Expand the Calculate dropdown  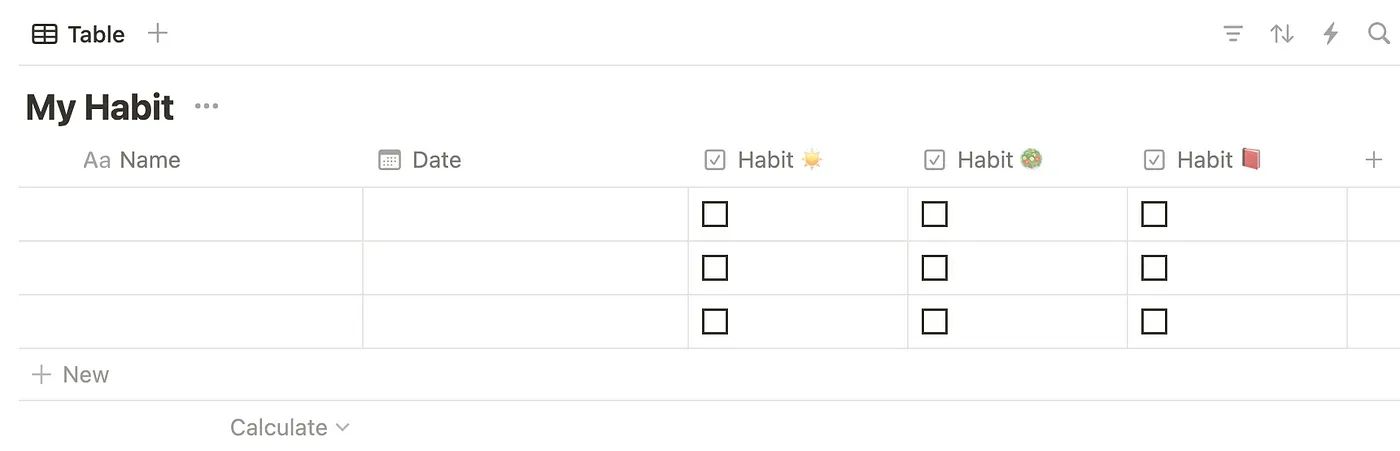click(x=290, y=428)
